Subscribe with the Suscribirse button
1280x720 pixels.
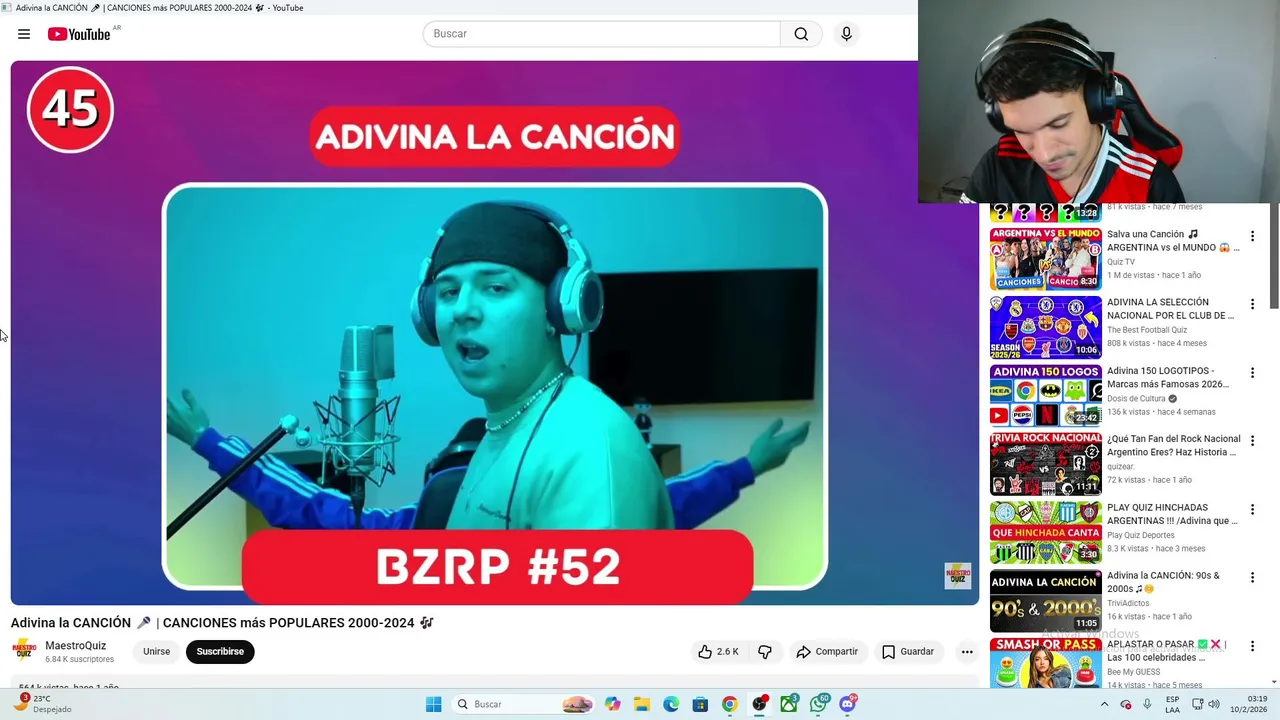tap(220, 651)
